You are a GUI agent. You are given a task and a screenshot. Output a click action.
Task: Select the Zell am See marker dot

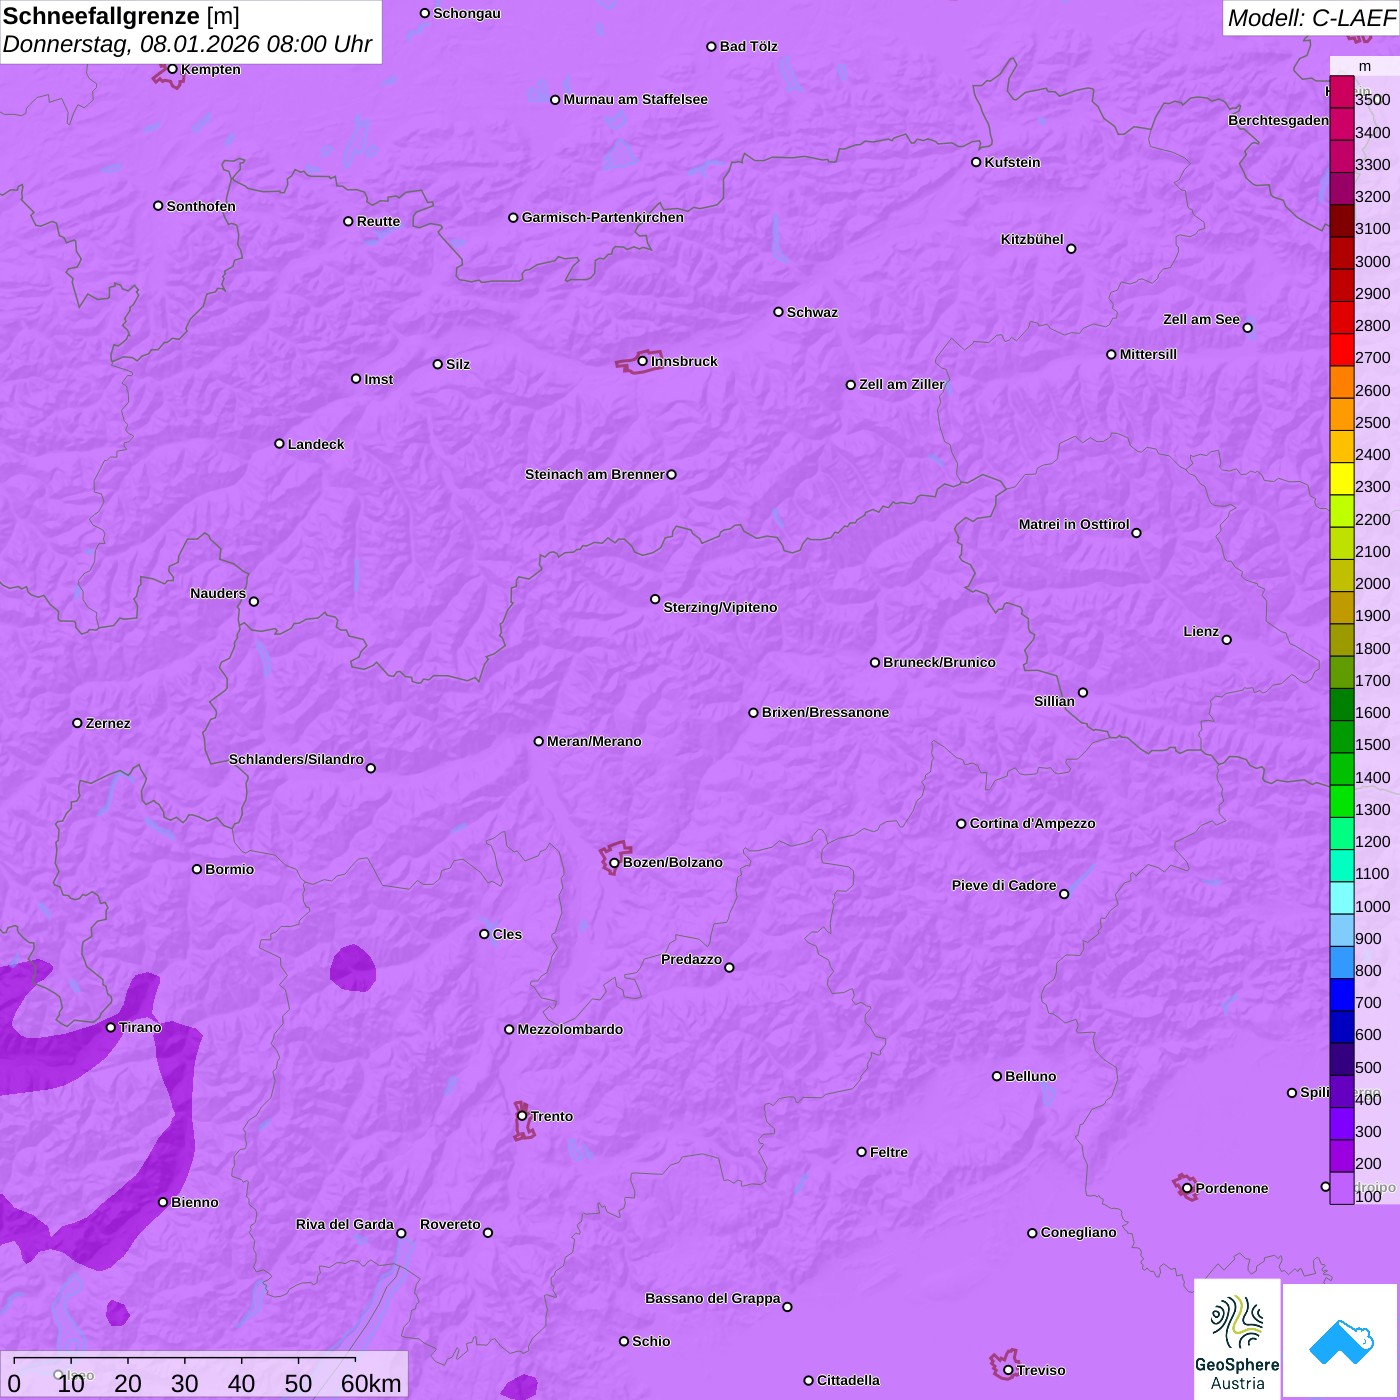(x=1248, y=328)
